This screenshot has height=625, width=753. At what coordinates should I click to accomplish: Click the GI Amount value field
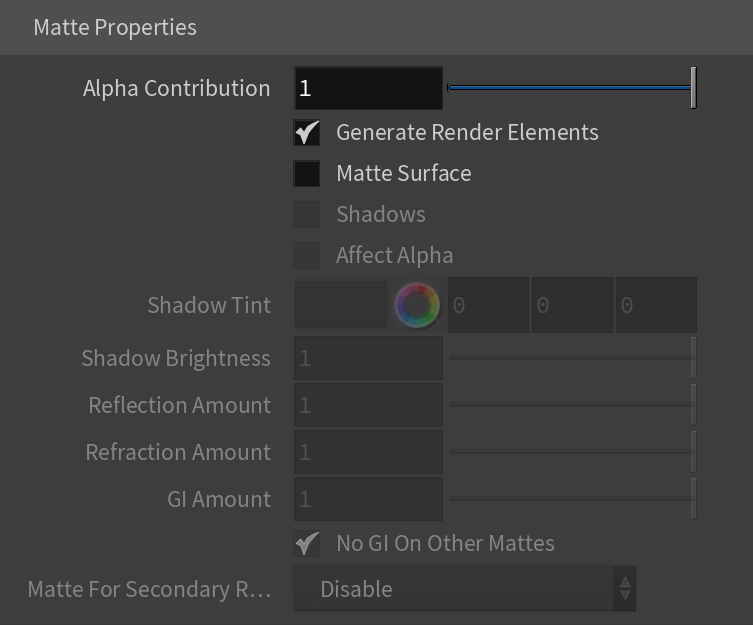(368, 499)
